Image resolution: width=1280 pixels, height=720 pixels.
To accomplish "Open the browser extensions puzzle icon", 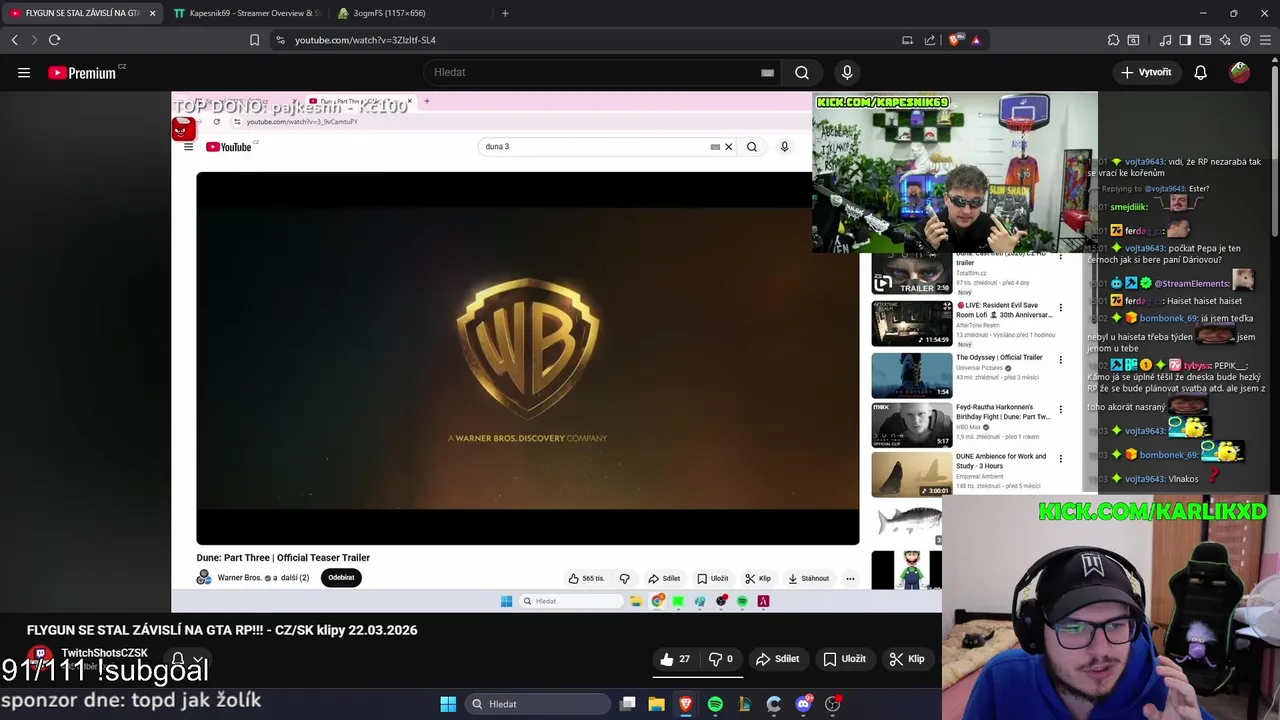I will [1113, 40].
